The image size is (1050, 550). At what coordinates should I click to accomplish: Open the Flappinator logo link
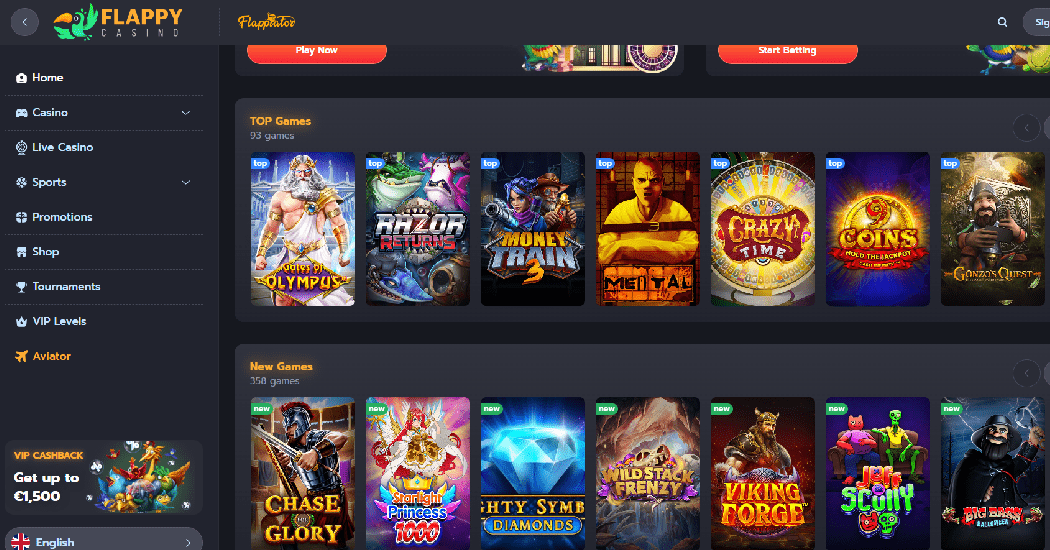[266, 22]
